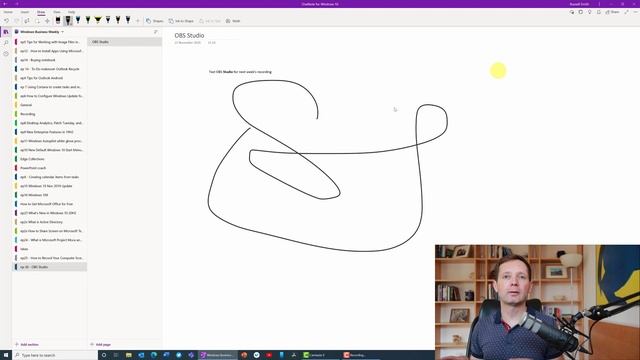The width and height of the screenshot is (640, 360).
Task: Open the Insert tab
Action: (25, 12)
